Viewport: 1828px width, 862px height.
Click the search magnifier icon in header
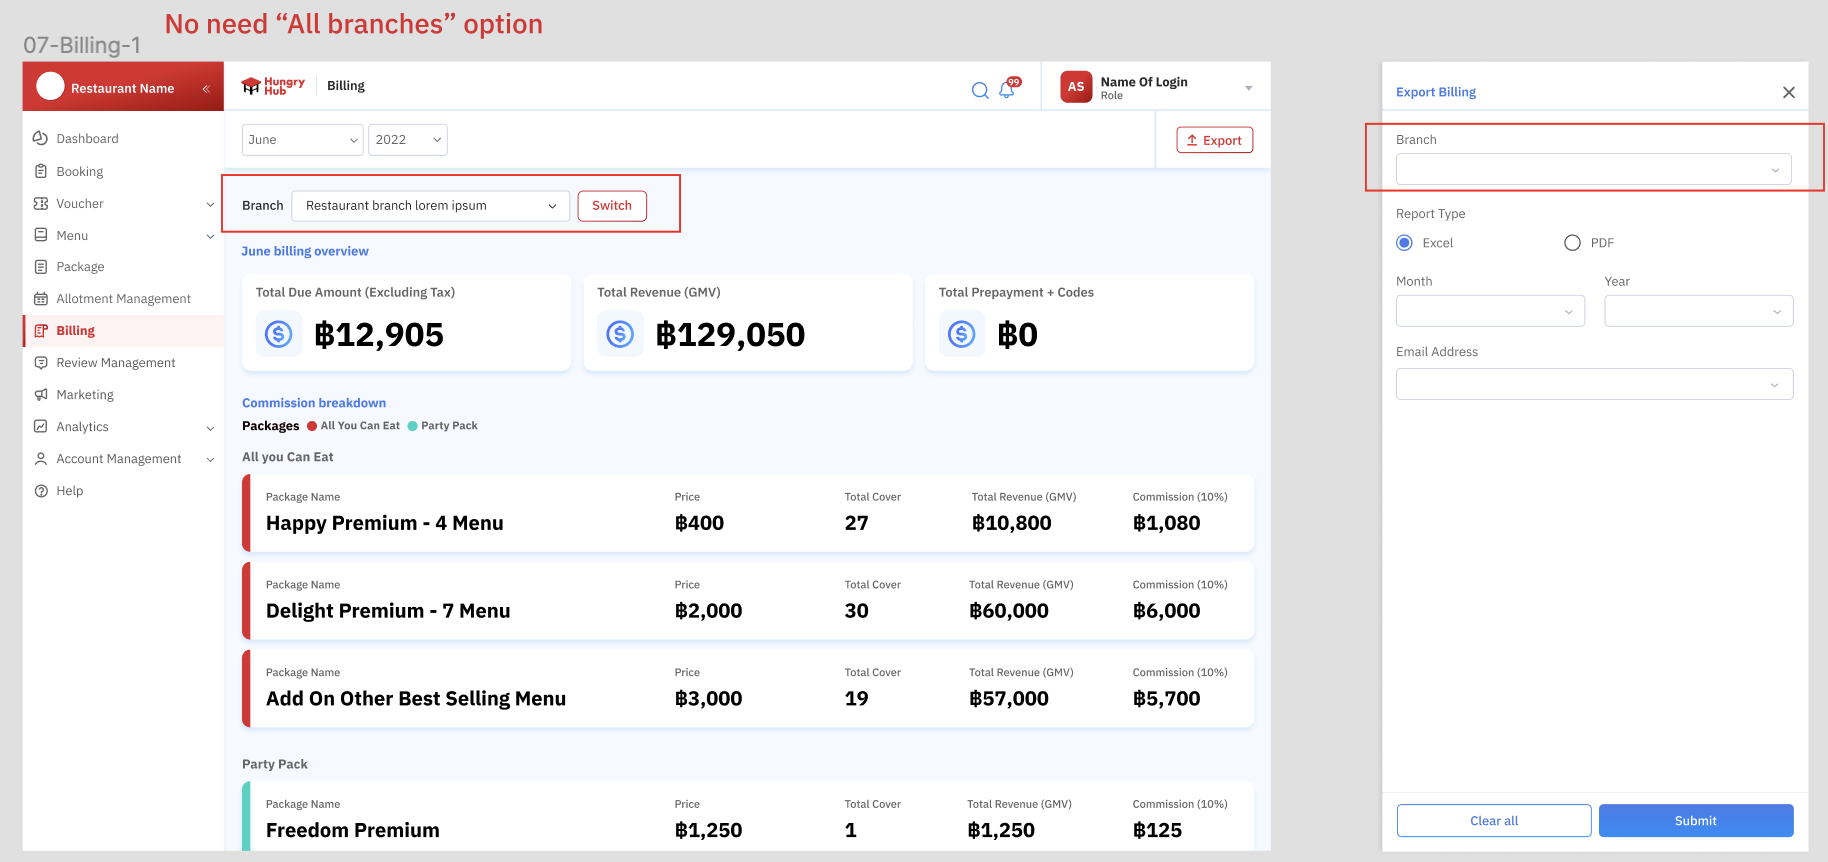point(980,90)
